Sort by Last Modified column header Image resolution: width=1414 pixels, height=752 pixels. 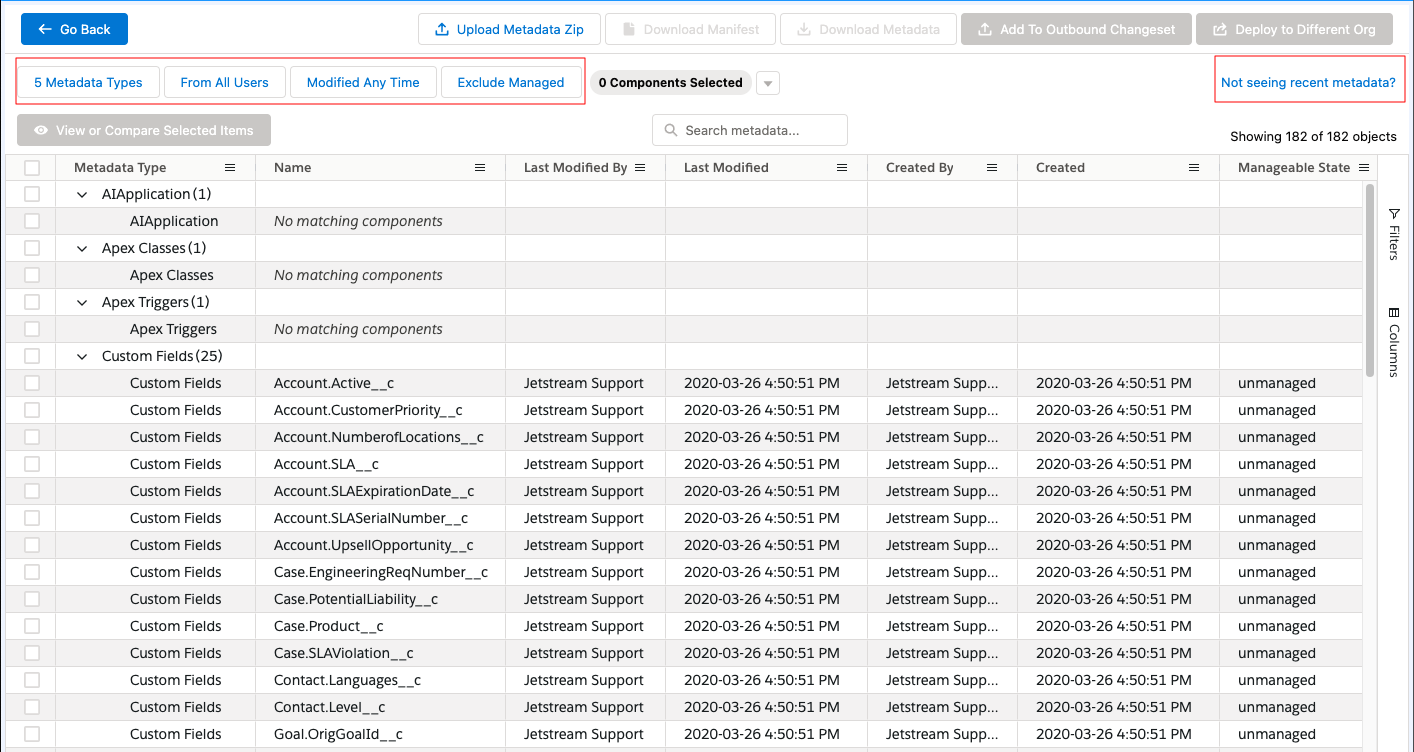pyautogui.click(x=726, y=168)
